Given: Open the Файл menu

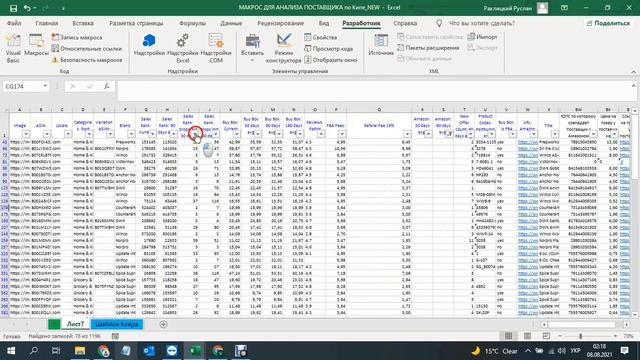Looking at the screenshot, I should coord(14,23).
